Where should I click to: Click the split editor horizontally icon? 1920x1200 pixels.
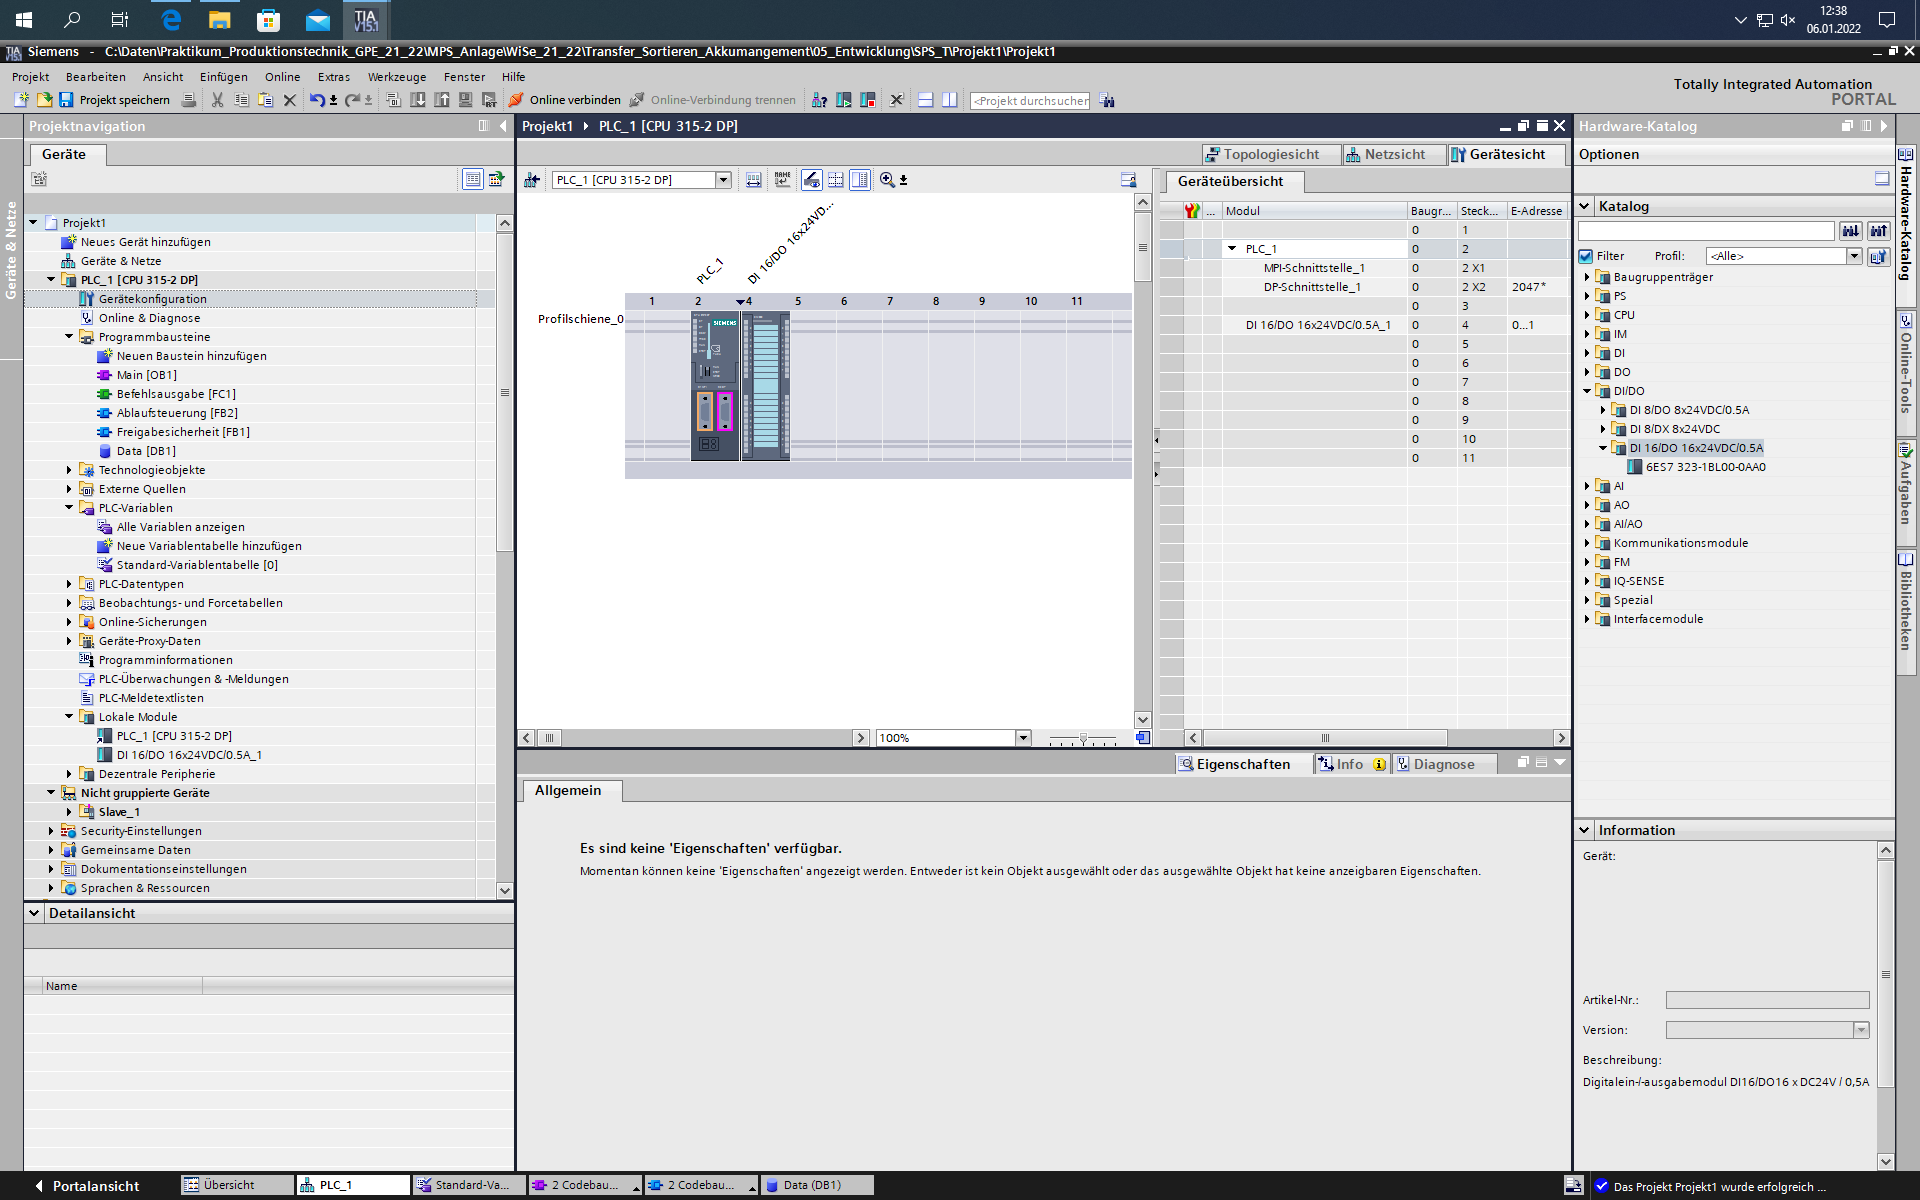pyautogui.click(x=925, y=100)
